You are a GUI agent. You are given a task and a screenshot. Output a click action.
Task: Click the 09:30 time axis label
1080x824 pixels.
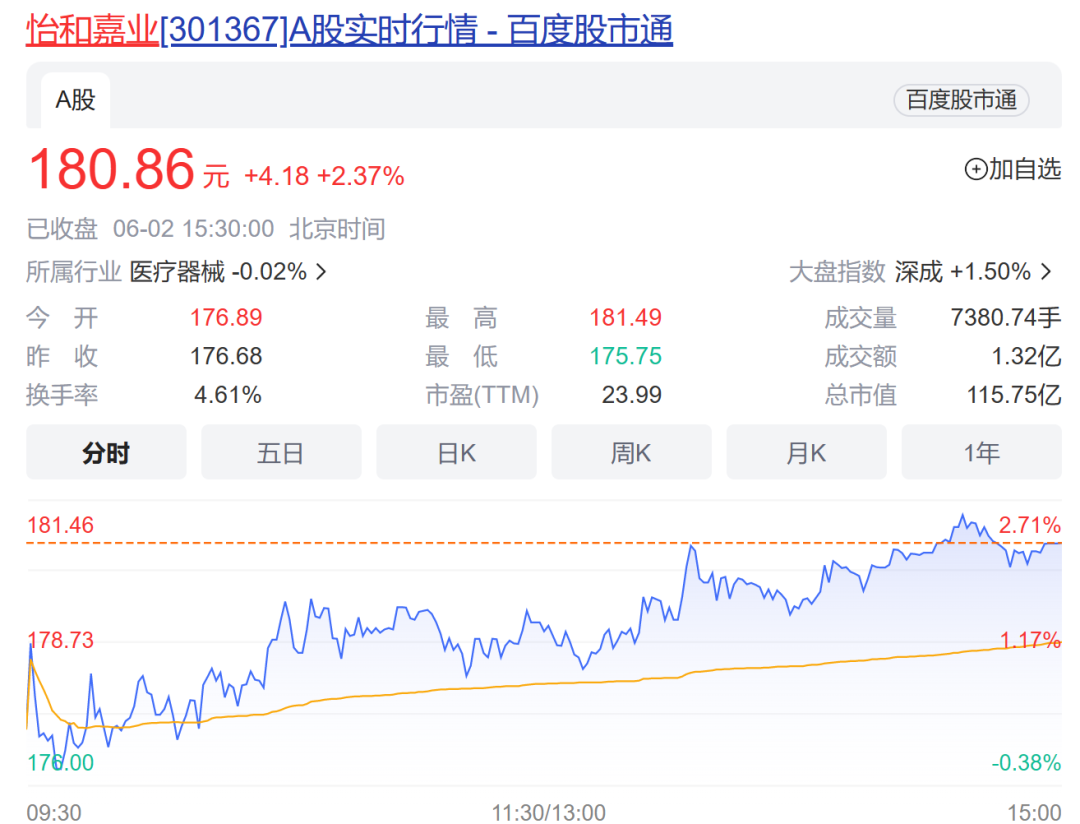point(54,813)
